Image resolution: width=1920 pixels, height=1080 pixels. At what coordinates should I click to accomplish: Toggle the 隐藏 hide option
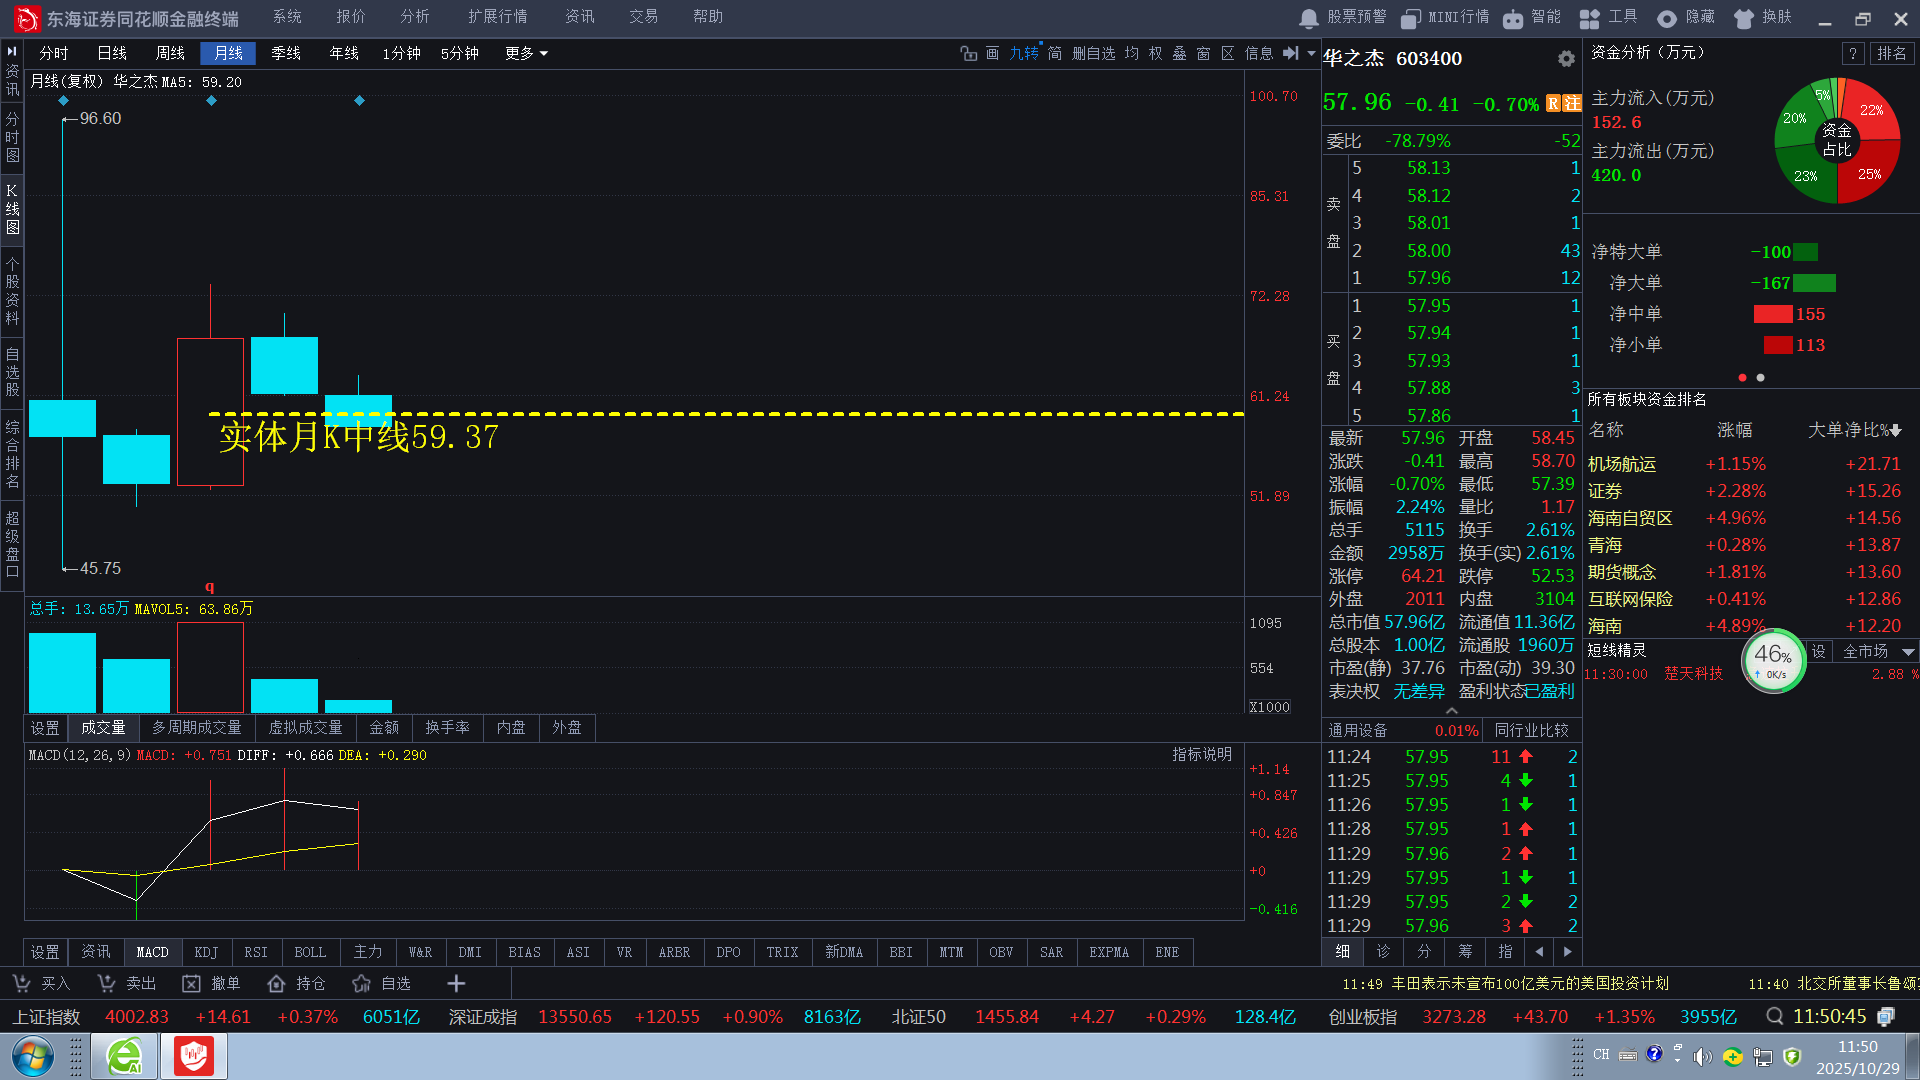[1686, 18]
